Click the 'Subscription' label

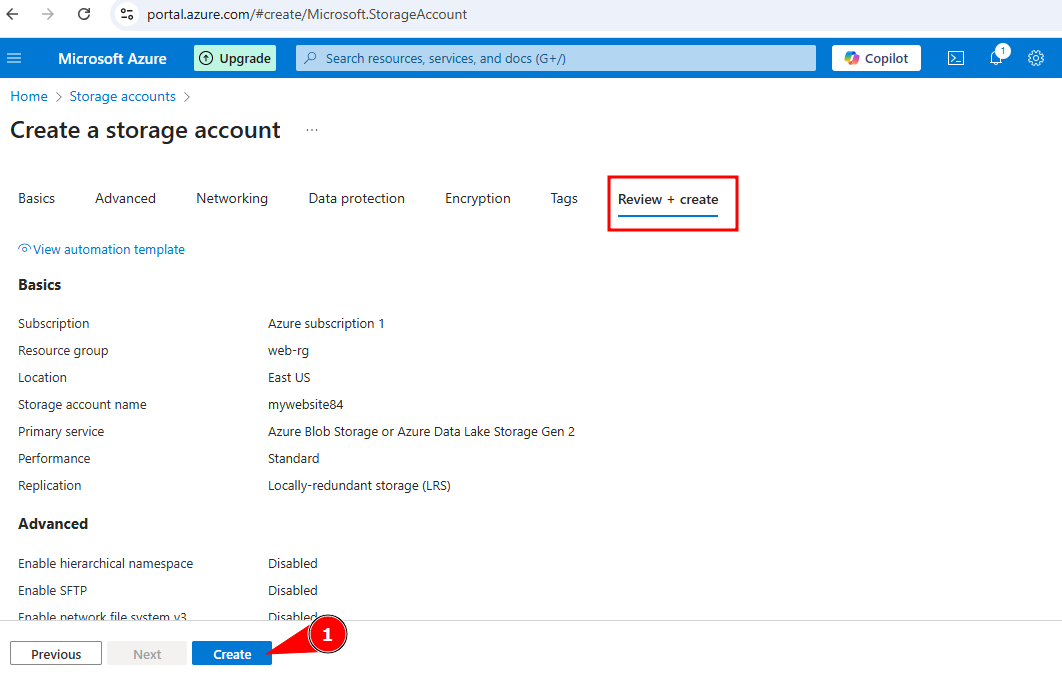point(54,324)
